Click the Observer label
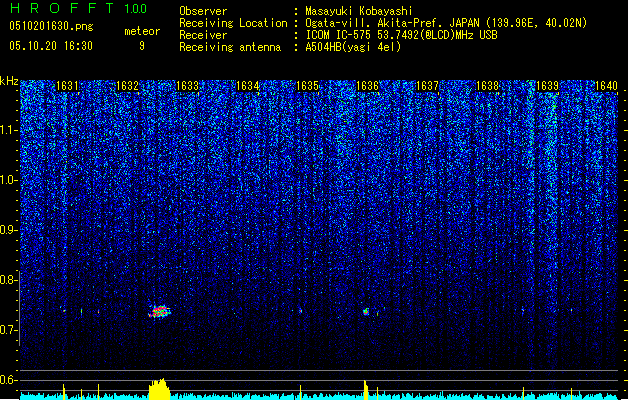629x400 pixels. (x=203, y=11)
